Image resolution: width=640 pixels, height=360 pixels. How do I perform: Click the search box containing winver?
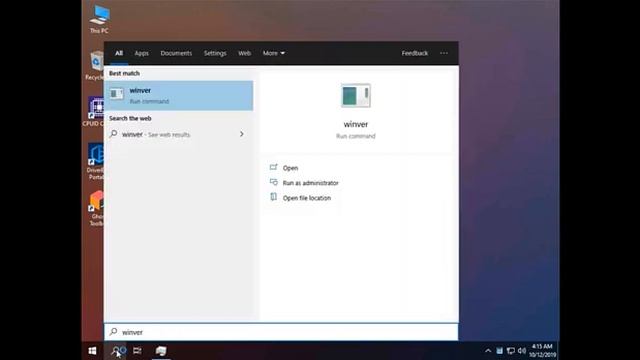point(281,332)
